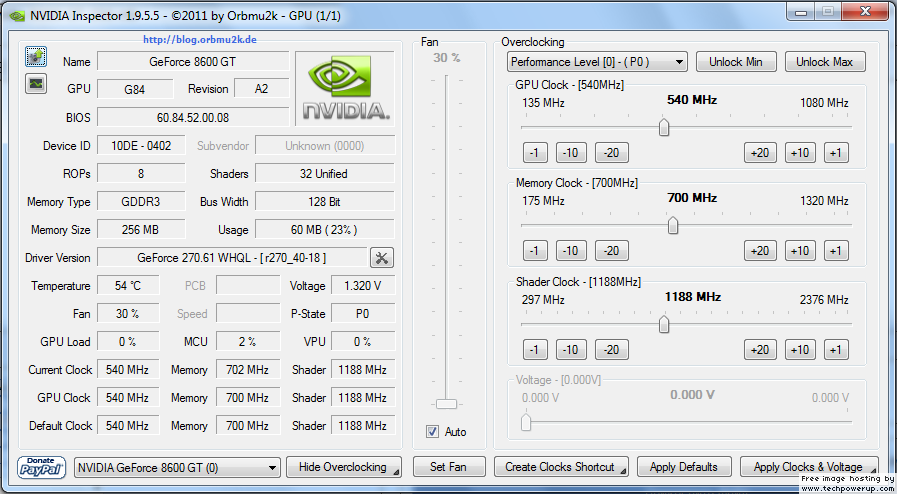
Task: Click the PayPal Donate button
Action: pyautogui.click(x=43, y=467)
